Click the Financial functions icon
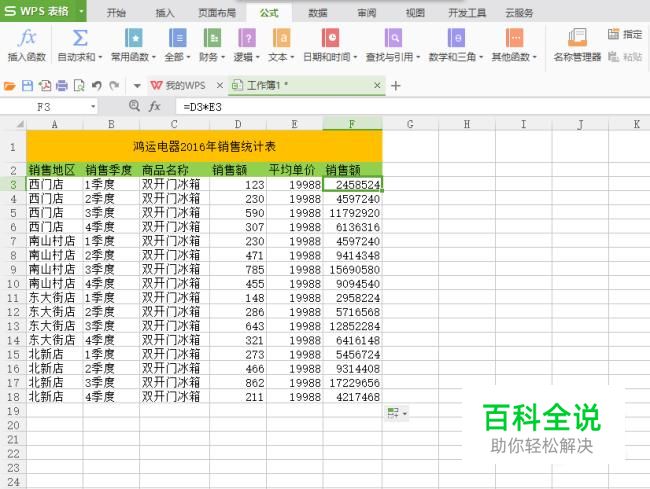650x489 pixels. tap(212, 38)
